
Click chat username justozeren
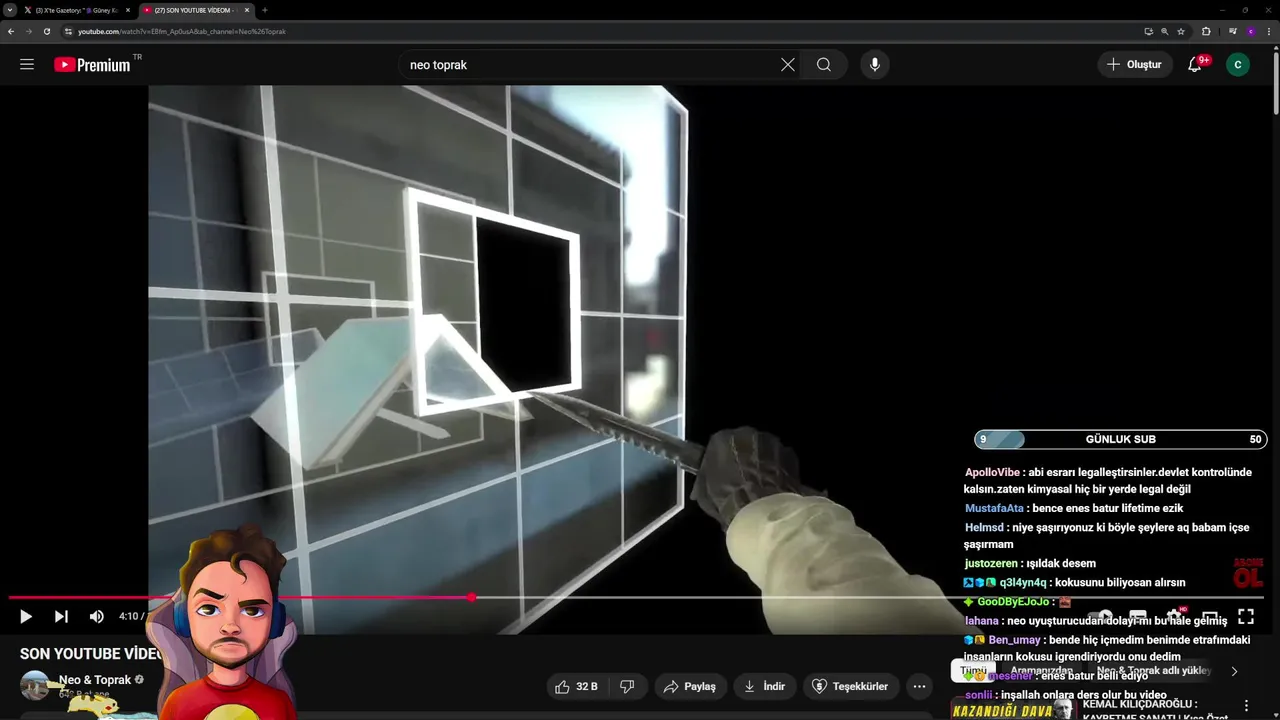pos(991,563)
